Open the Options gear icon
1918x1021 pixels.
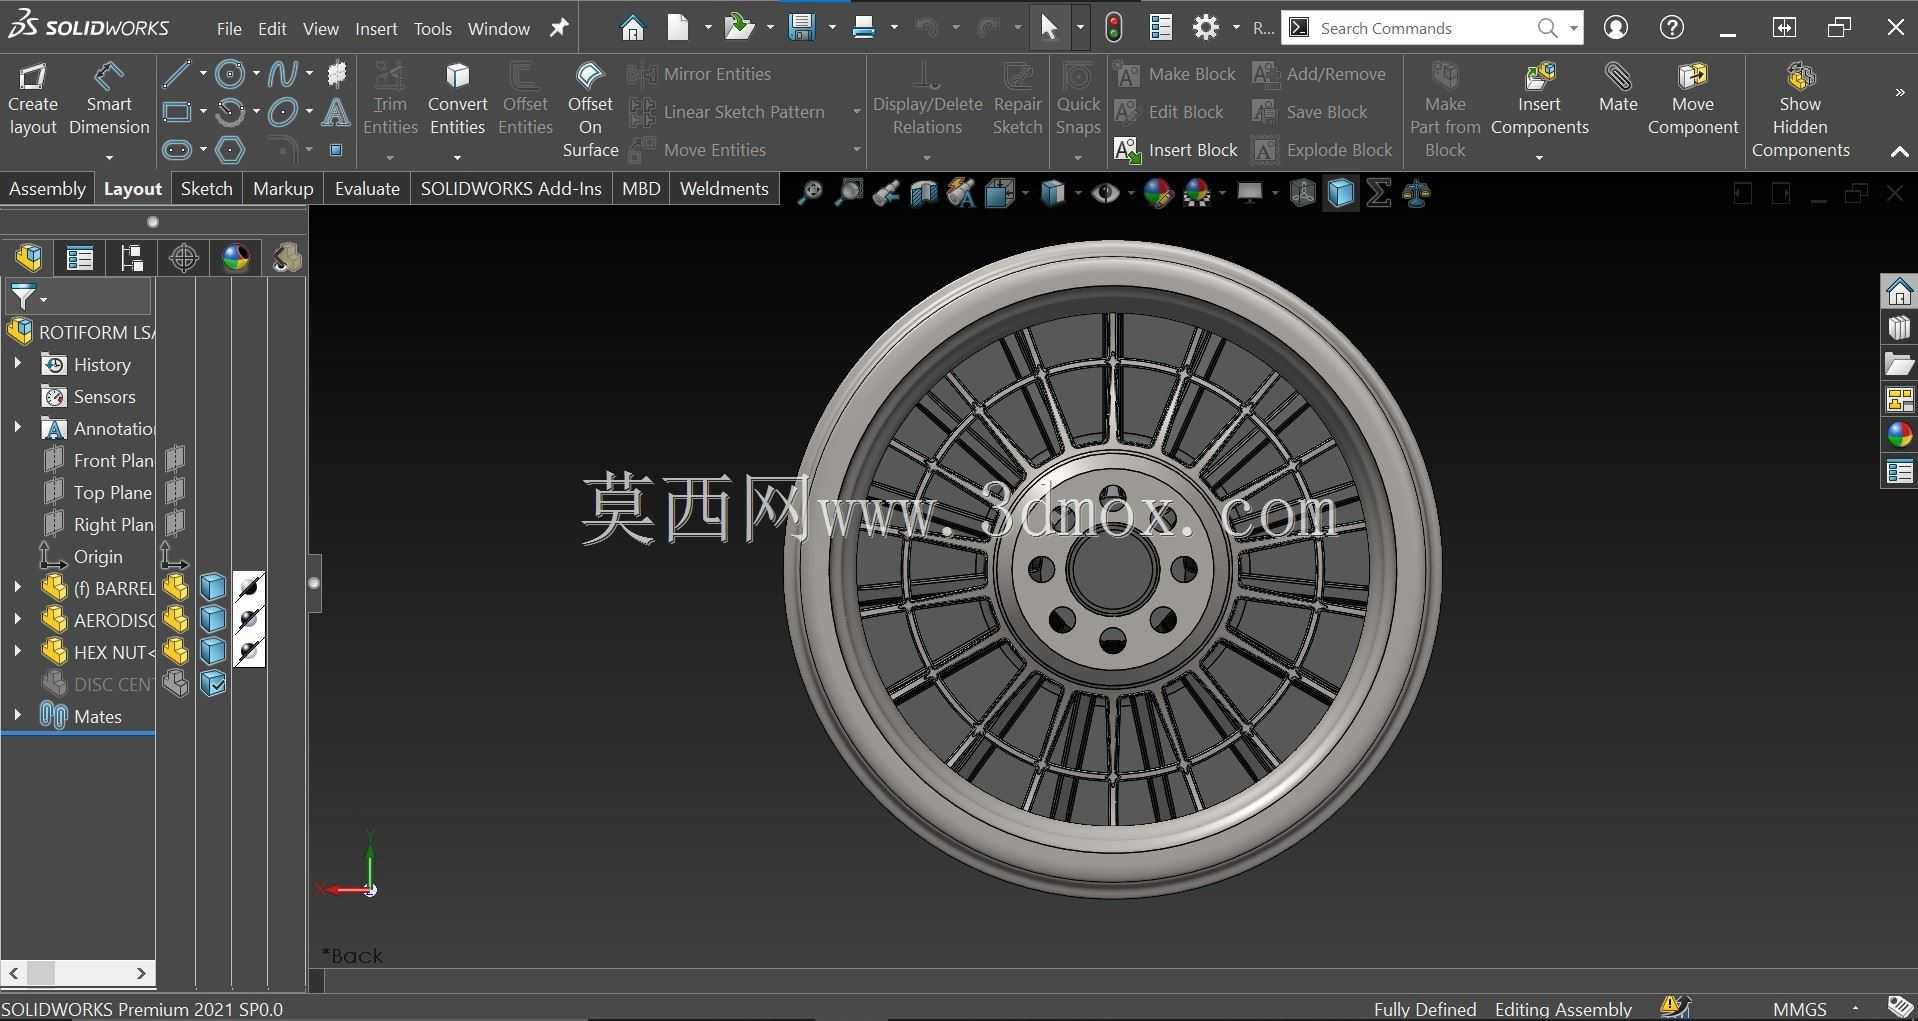(x=1207, y=28)
